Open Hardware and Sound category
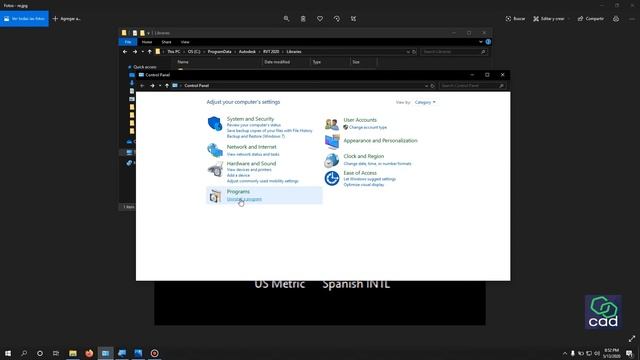Viewport: 640px width, 360px height. [251, 163]
